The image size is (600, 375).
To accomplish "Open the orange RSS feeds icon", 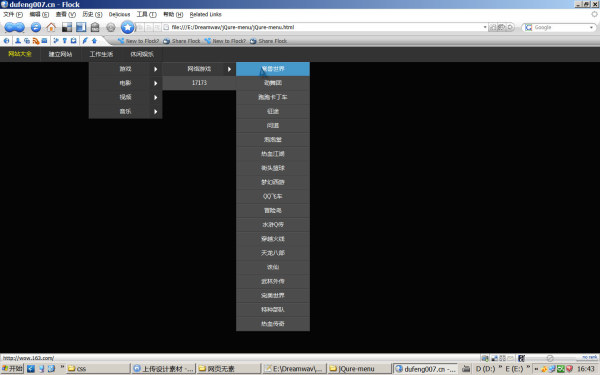I will coord(36,41).
